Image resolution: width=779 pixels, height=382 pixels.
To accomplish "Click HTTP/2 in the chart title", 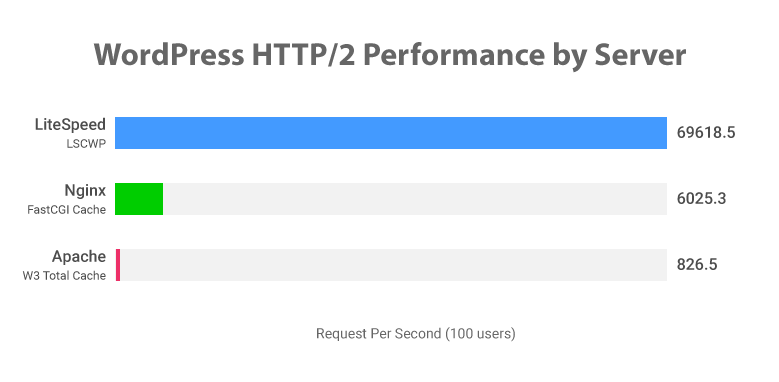I will (x=304, y=55).
